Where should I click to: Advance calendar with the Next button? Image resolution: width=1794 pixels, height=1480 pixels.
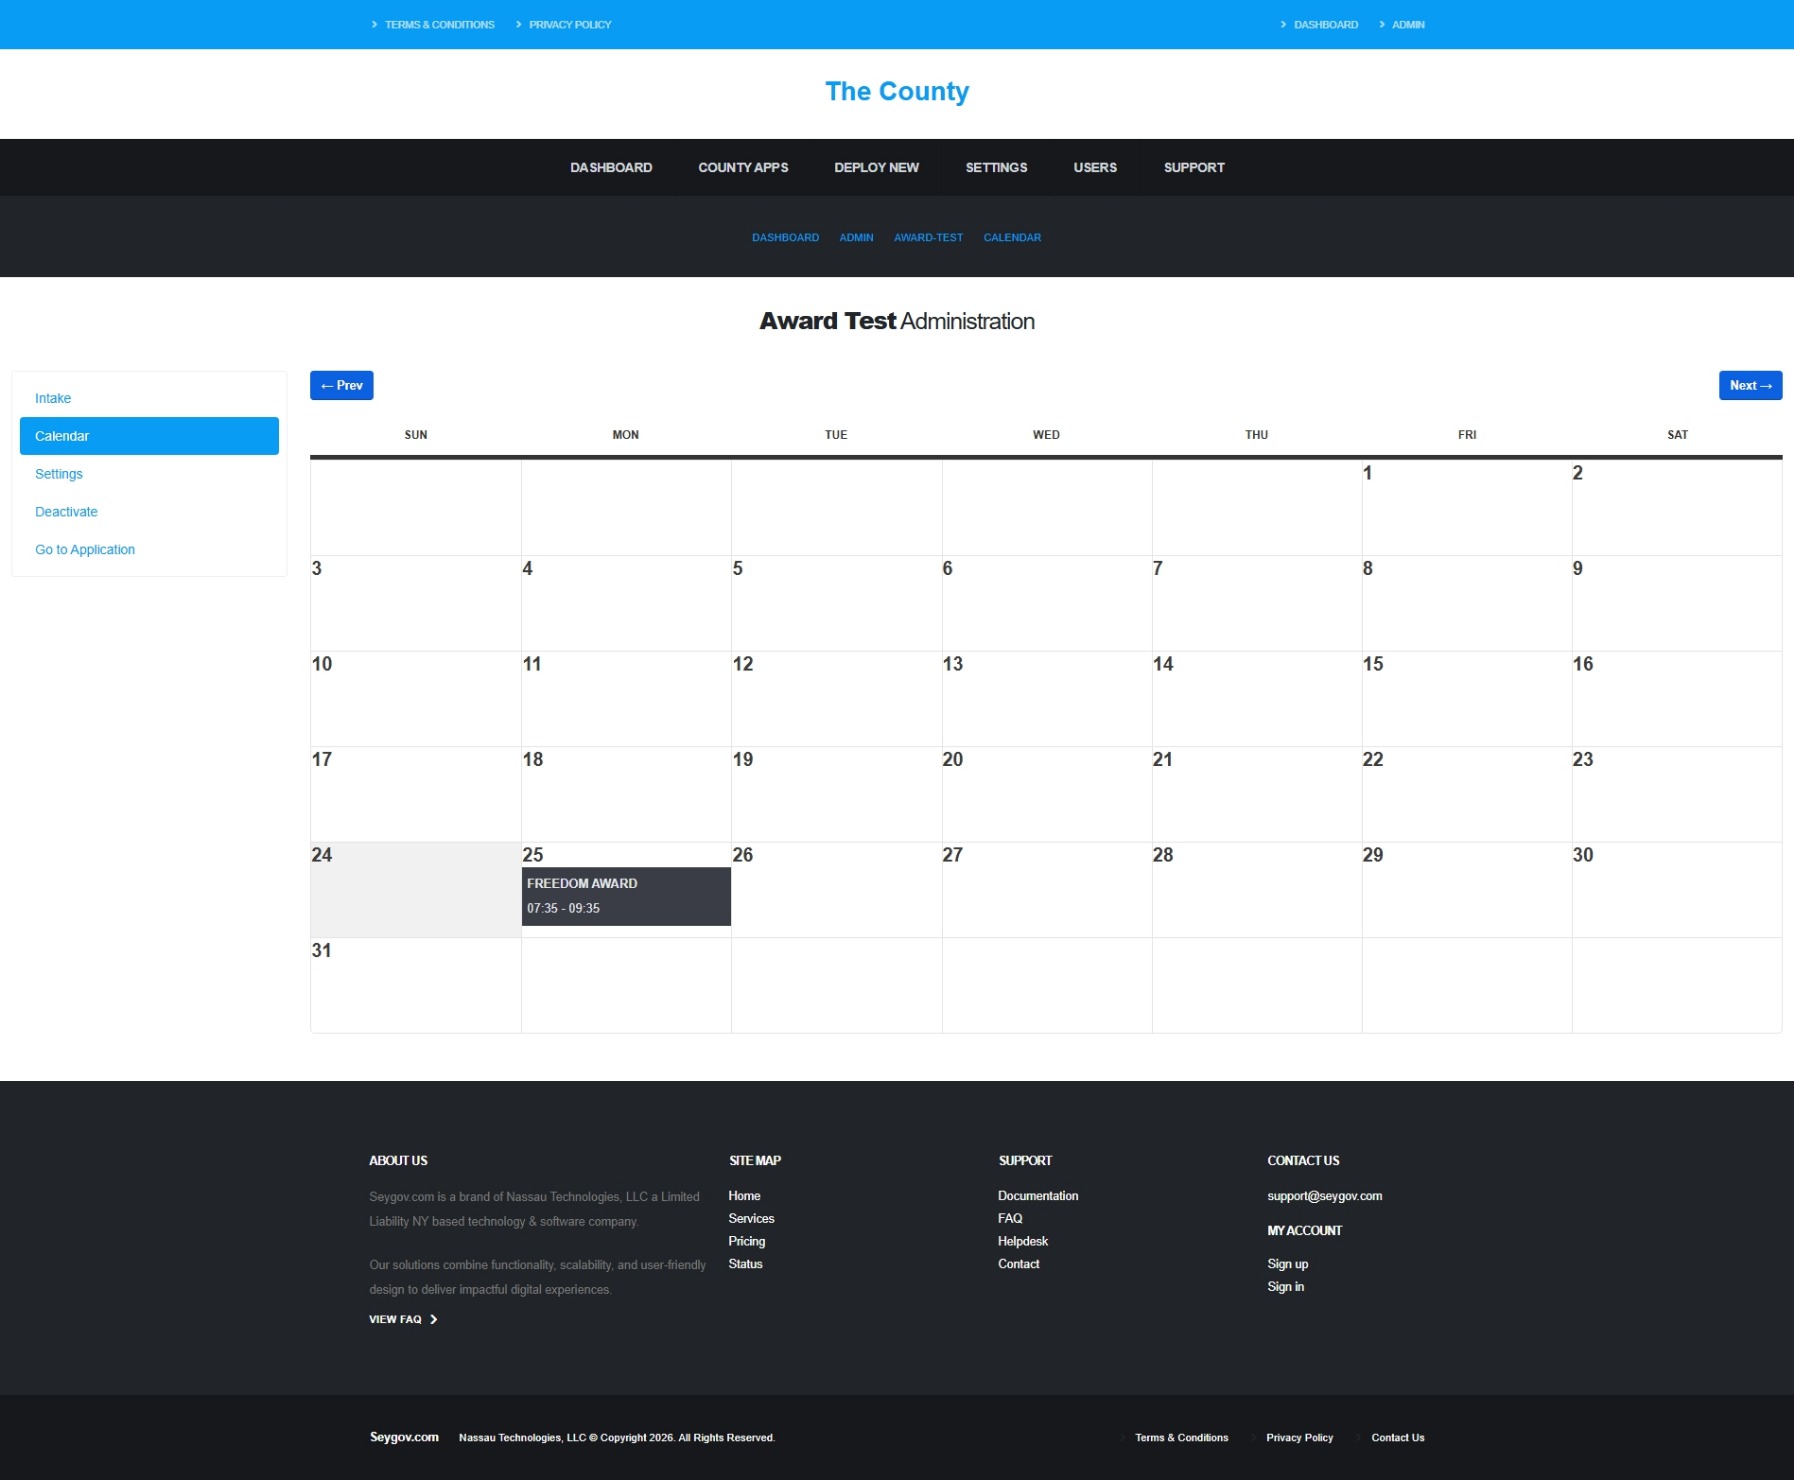point(1750,385)
